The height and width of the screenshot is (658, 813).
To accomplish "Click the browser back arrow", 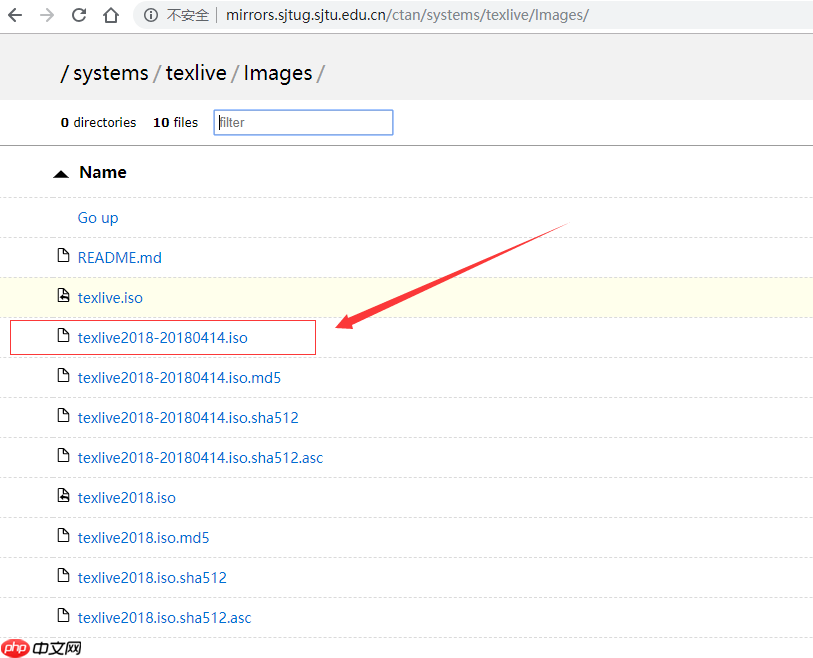I will point(15,15).
